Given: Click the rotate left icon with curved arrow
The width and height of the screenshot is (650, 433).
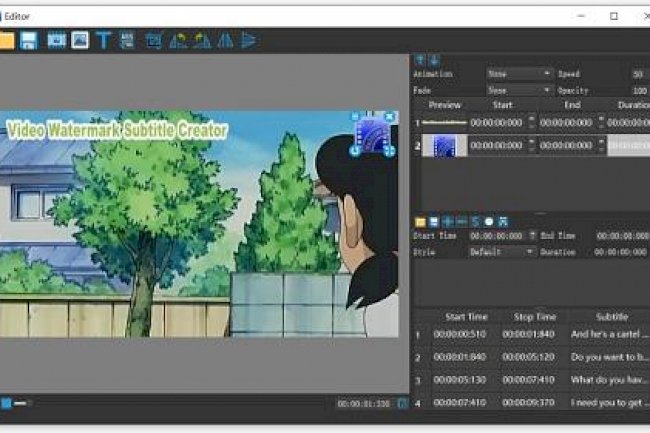Looking at the screenshot, I should pos(179,41).
